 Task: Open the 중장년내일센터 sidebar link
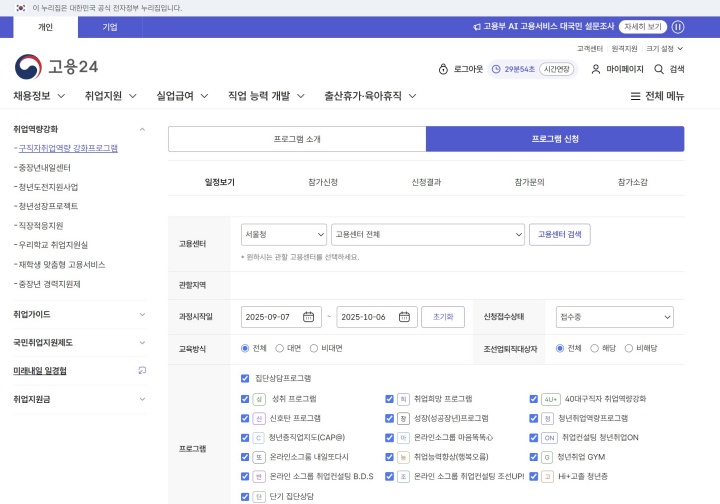45,168
